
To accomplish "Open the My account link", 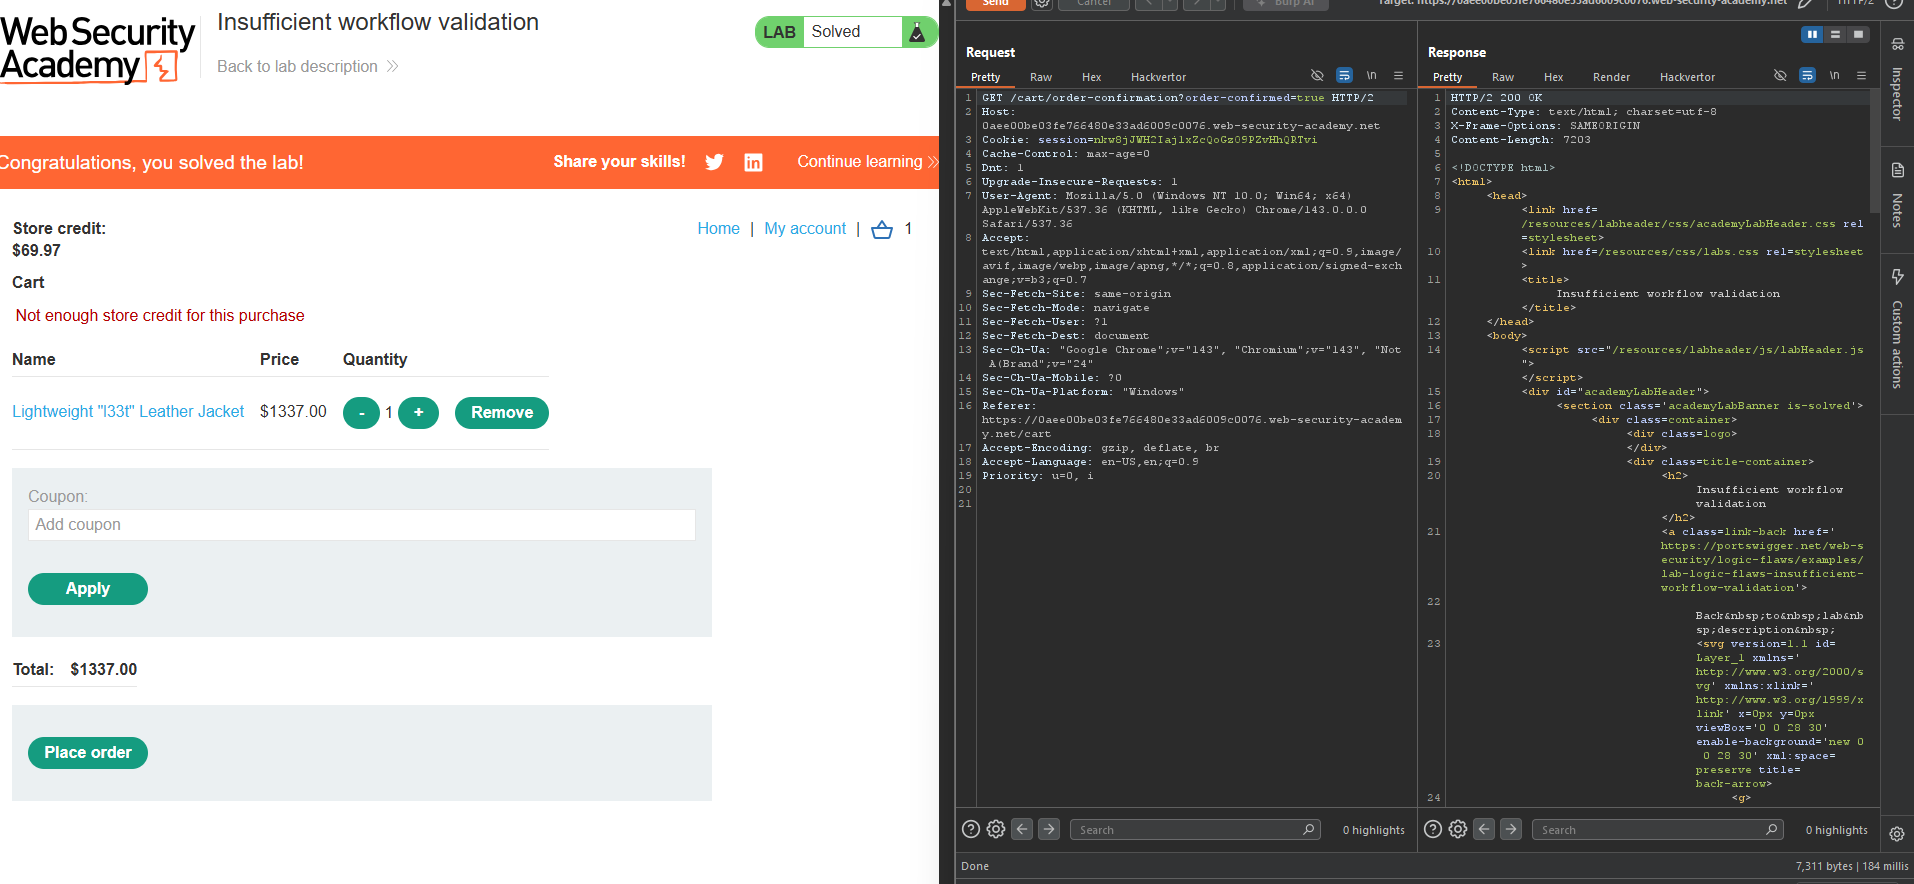I will tap(805, 229).
